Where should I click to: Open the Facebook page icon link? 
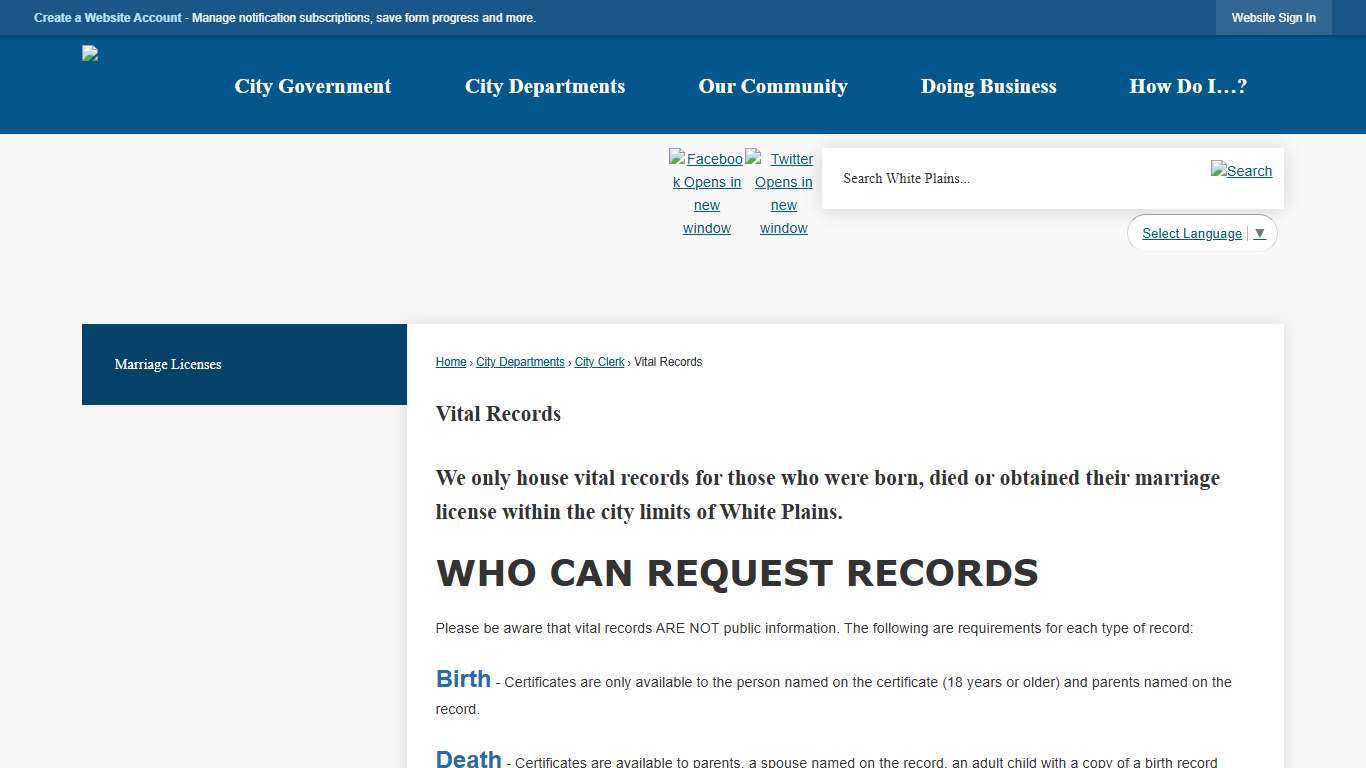tap(706, 193)
